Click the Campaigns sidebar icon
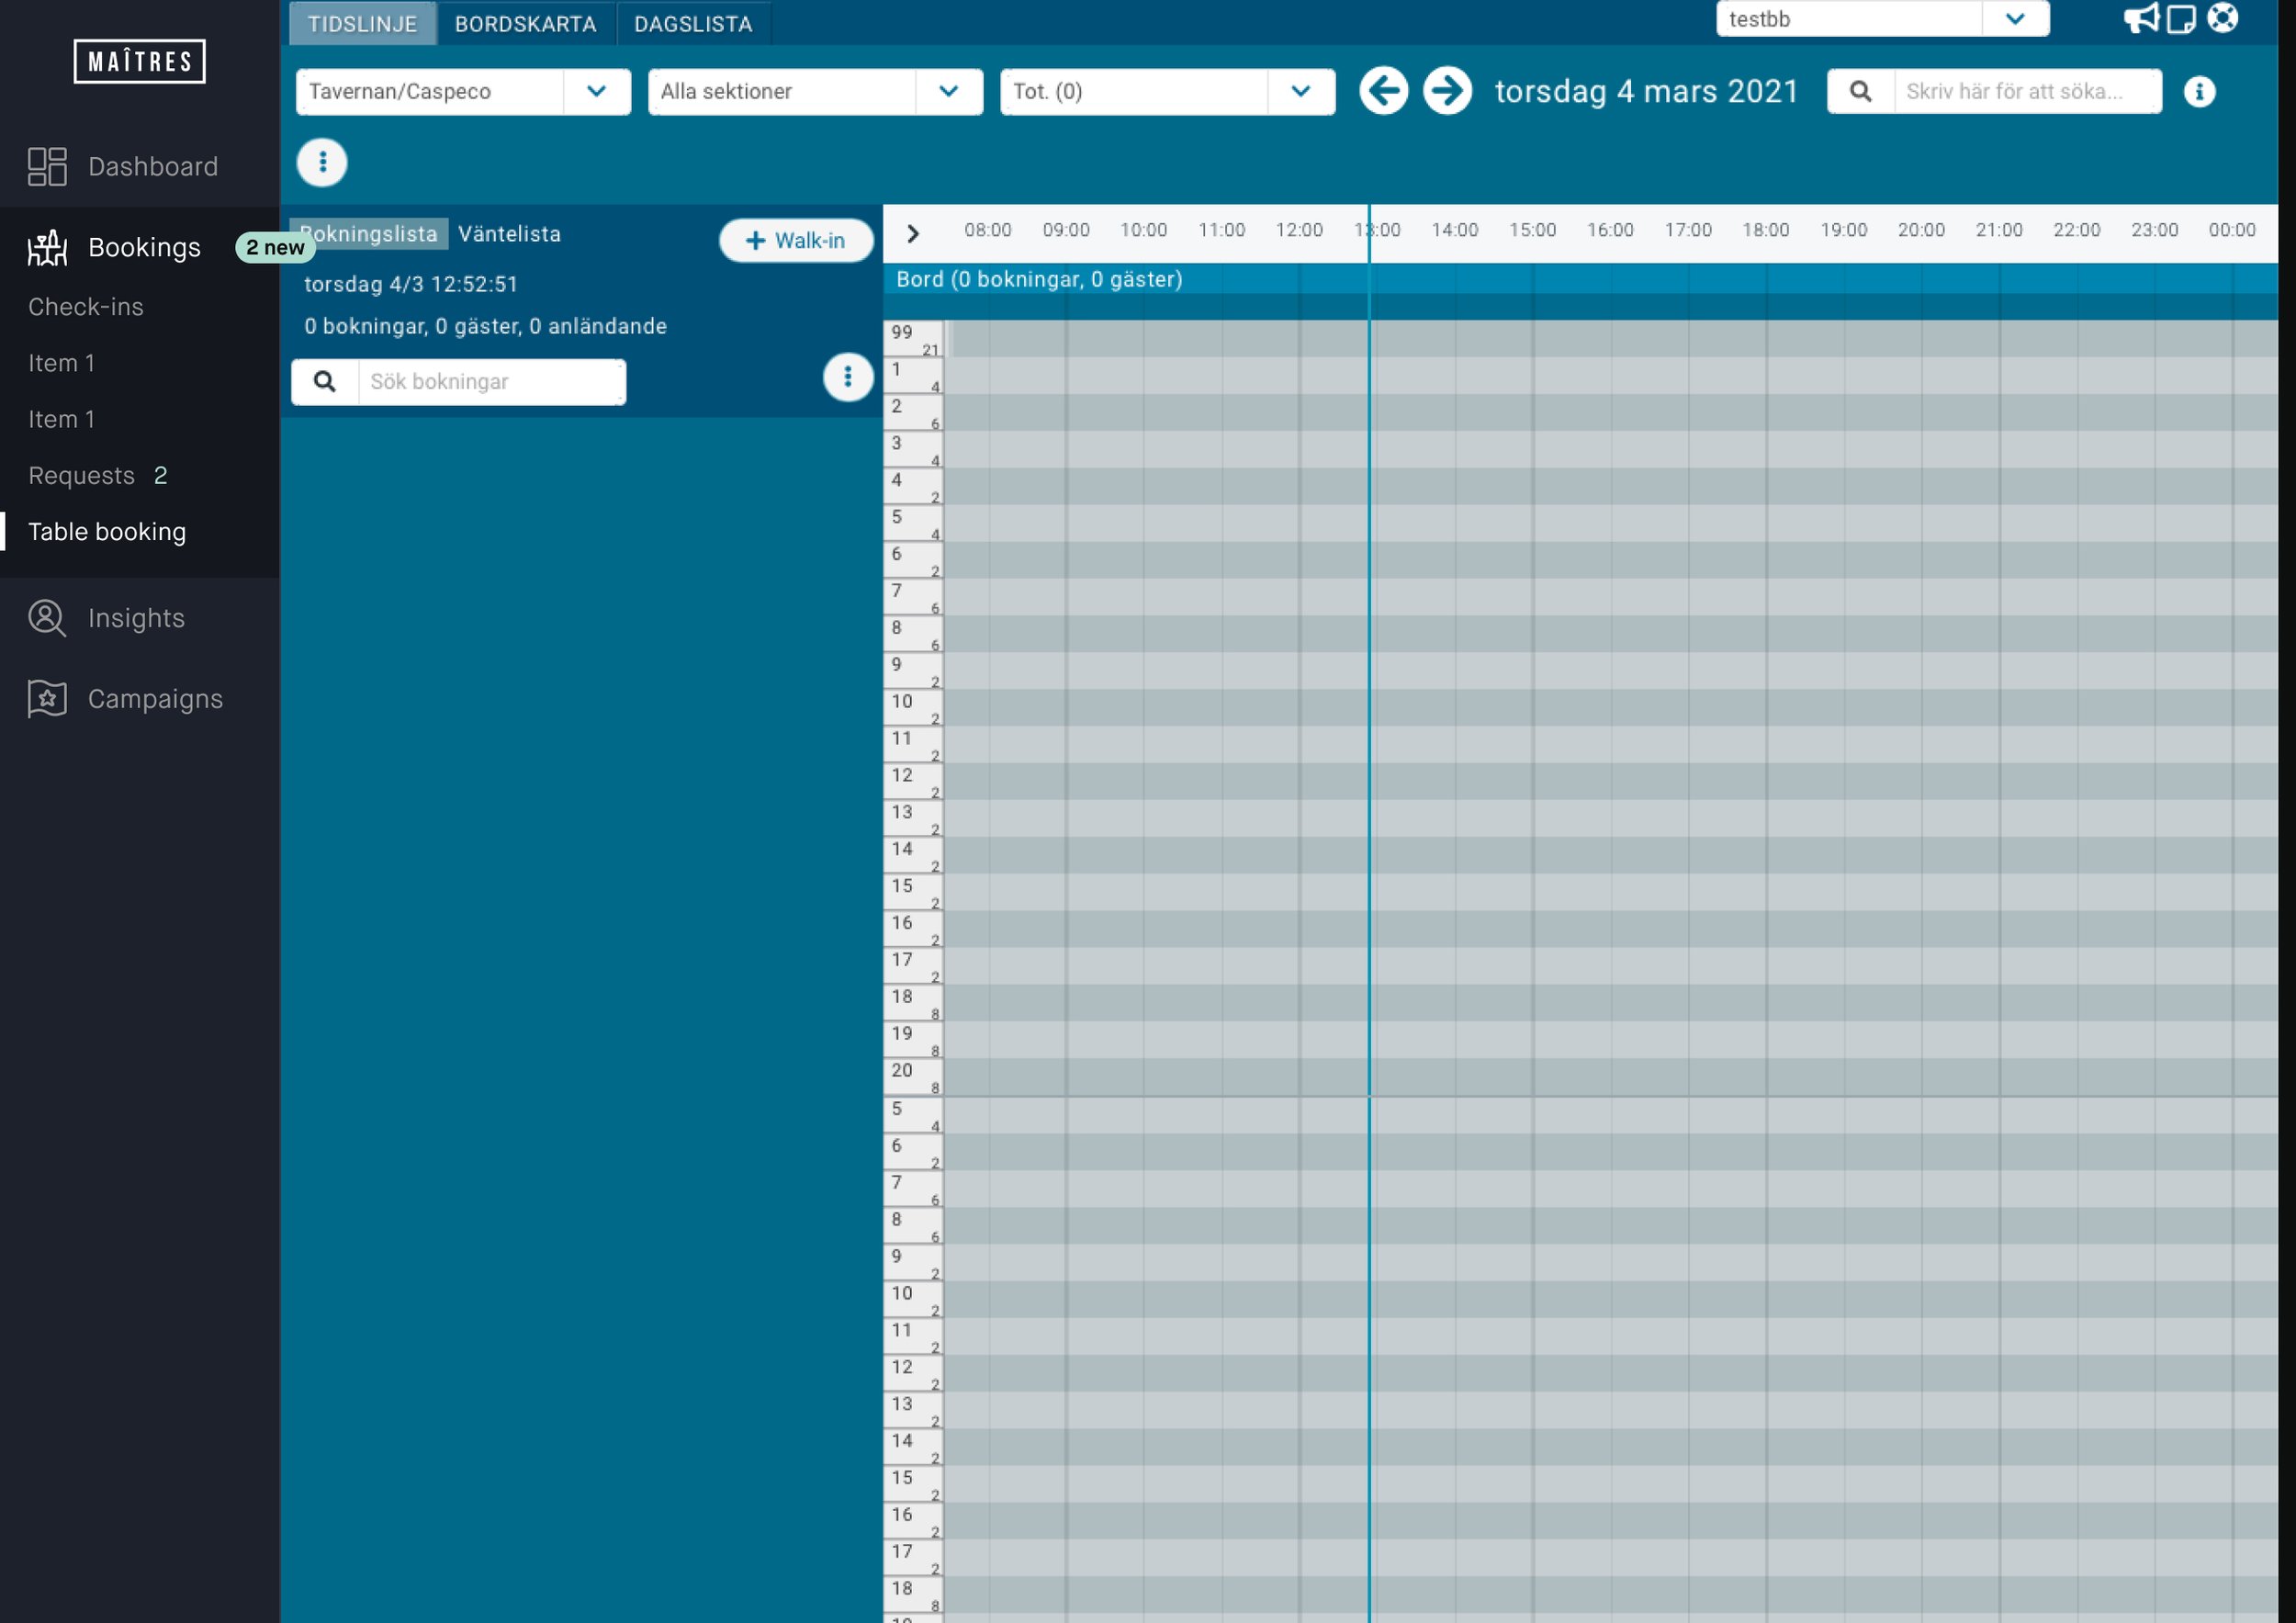This screenshot has width=2296, height=1623. [x=47, y=699]
